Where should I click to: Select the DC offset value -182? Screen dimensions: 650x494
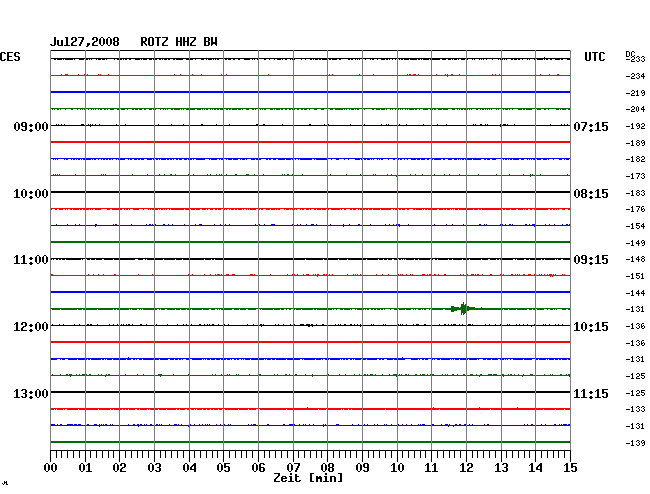pos(635,159)
